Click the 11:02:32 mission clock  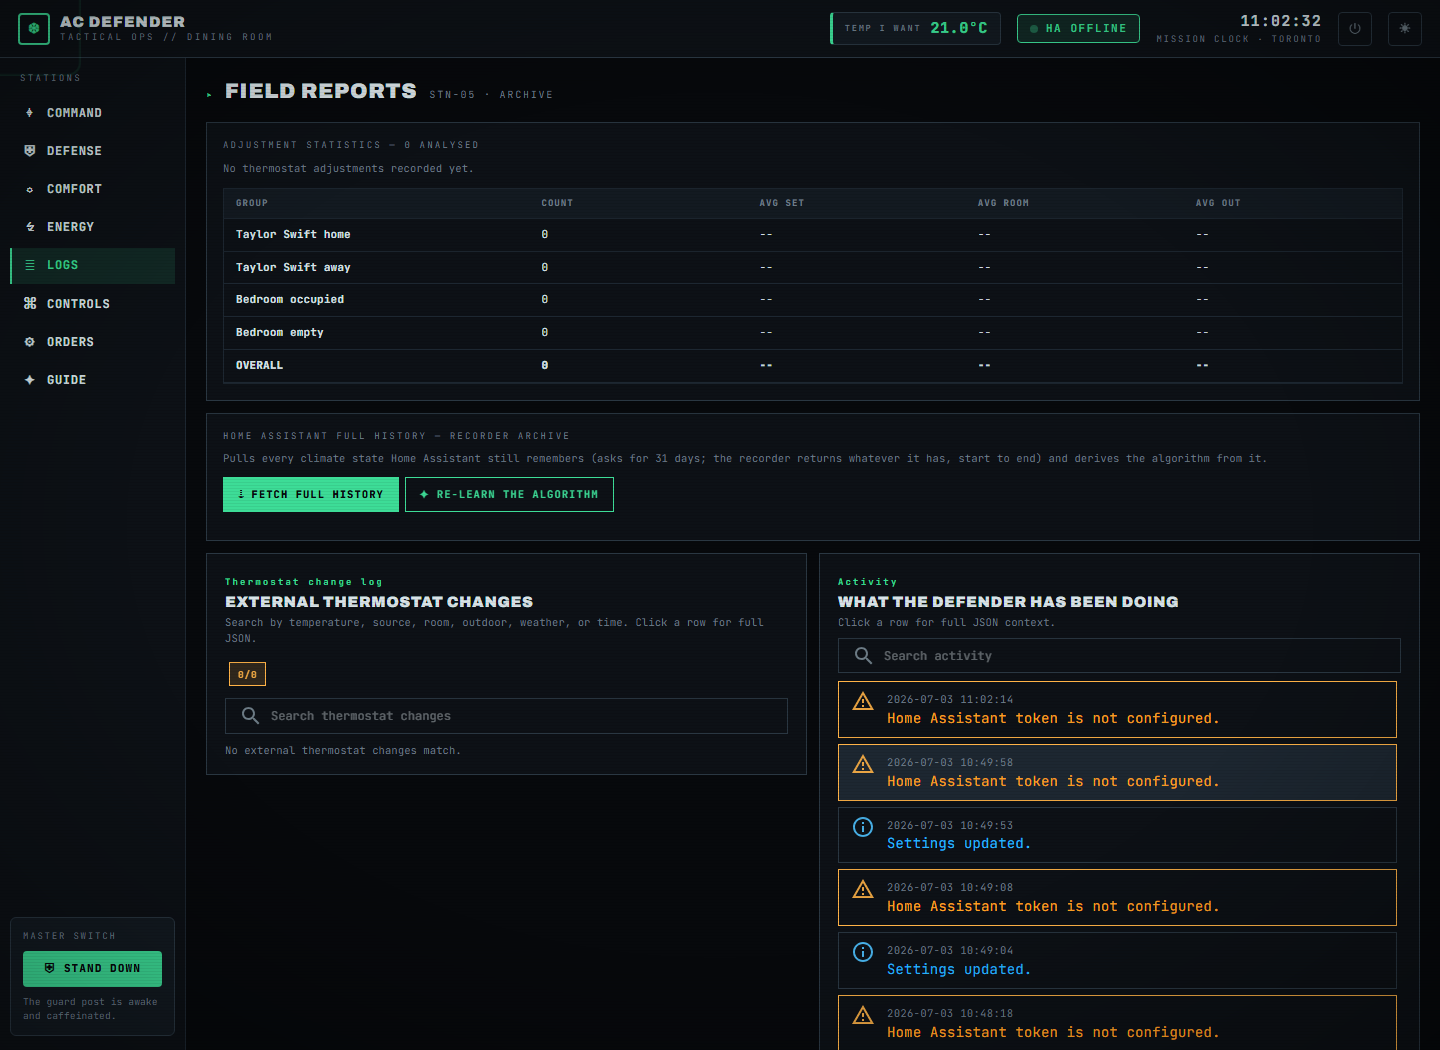(1281, 21)
